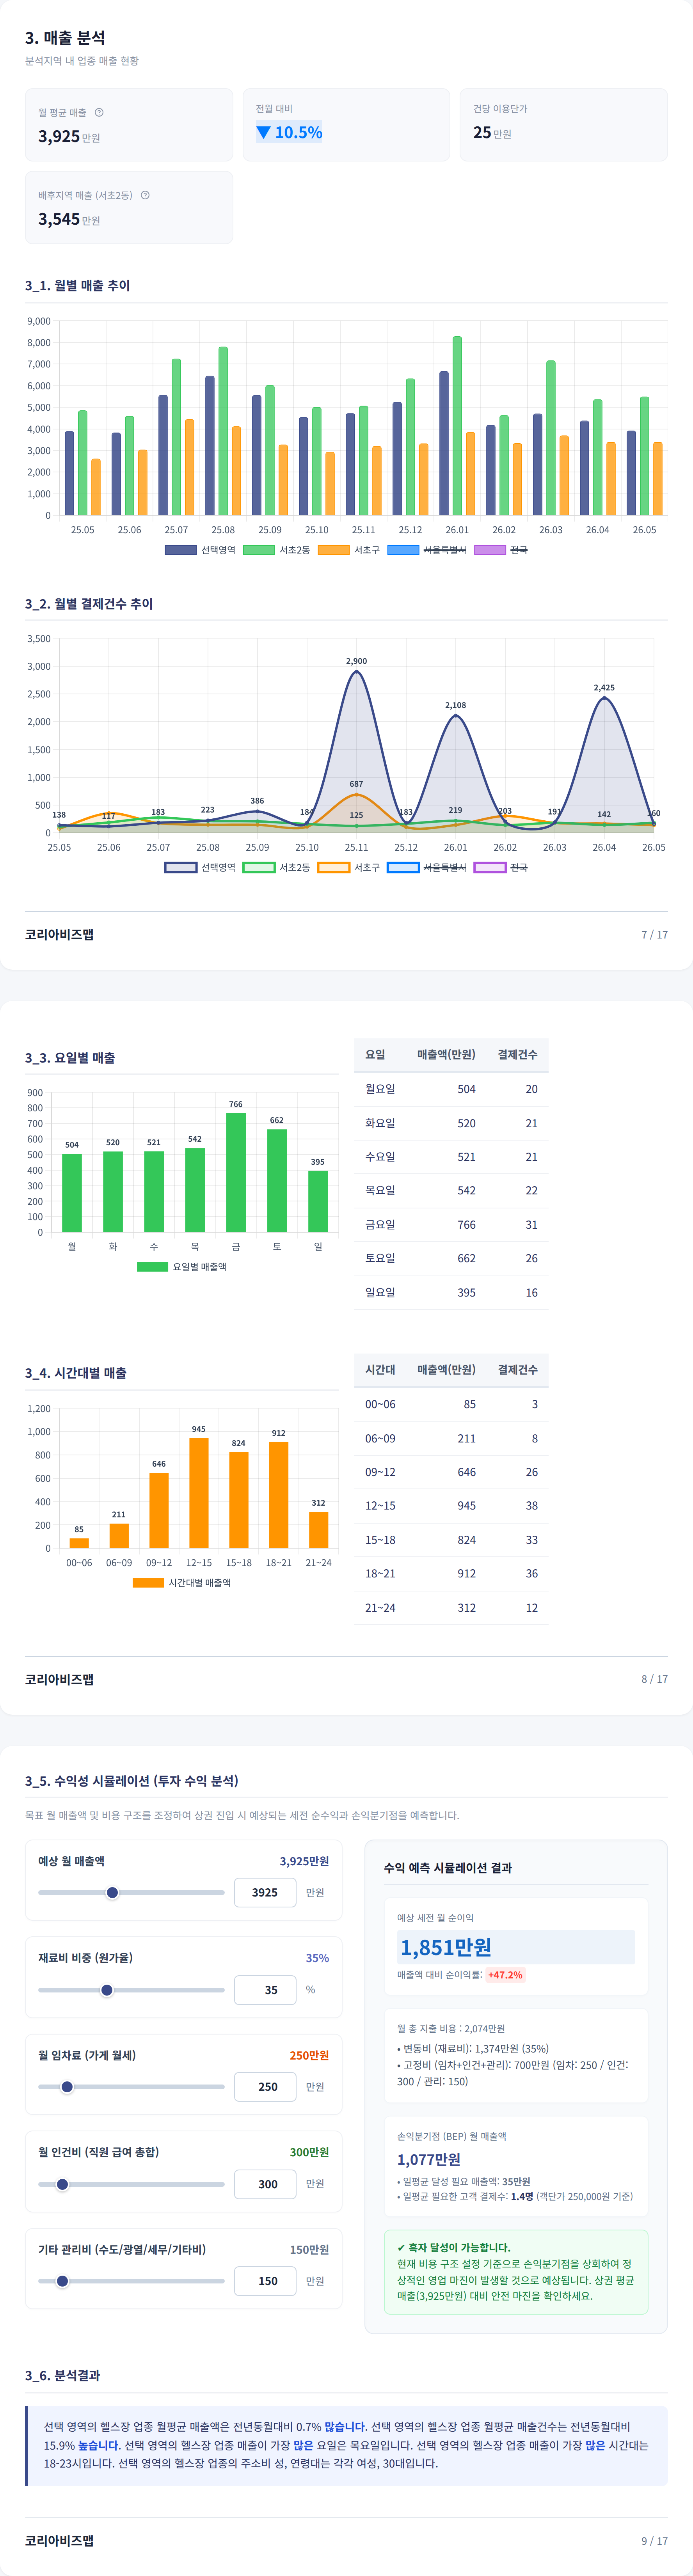Click the 월 임차료 slider handle
The image size is (693, 2576).
(67, 2087)
